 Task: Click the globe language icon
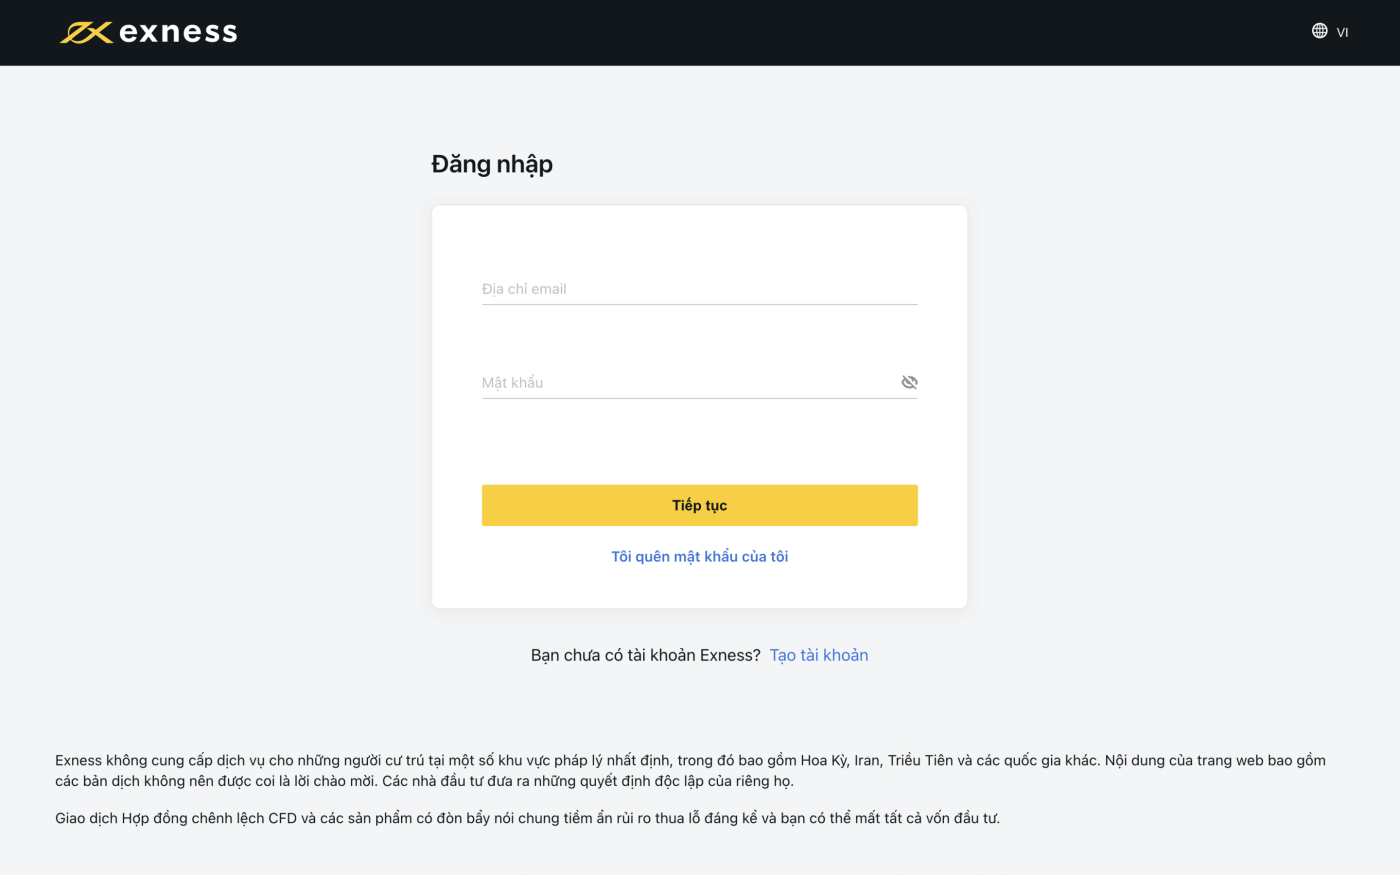tap(1320, 31)
